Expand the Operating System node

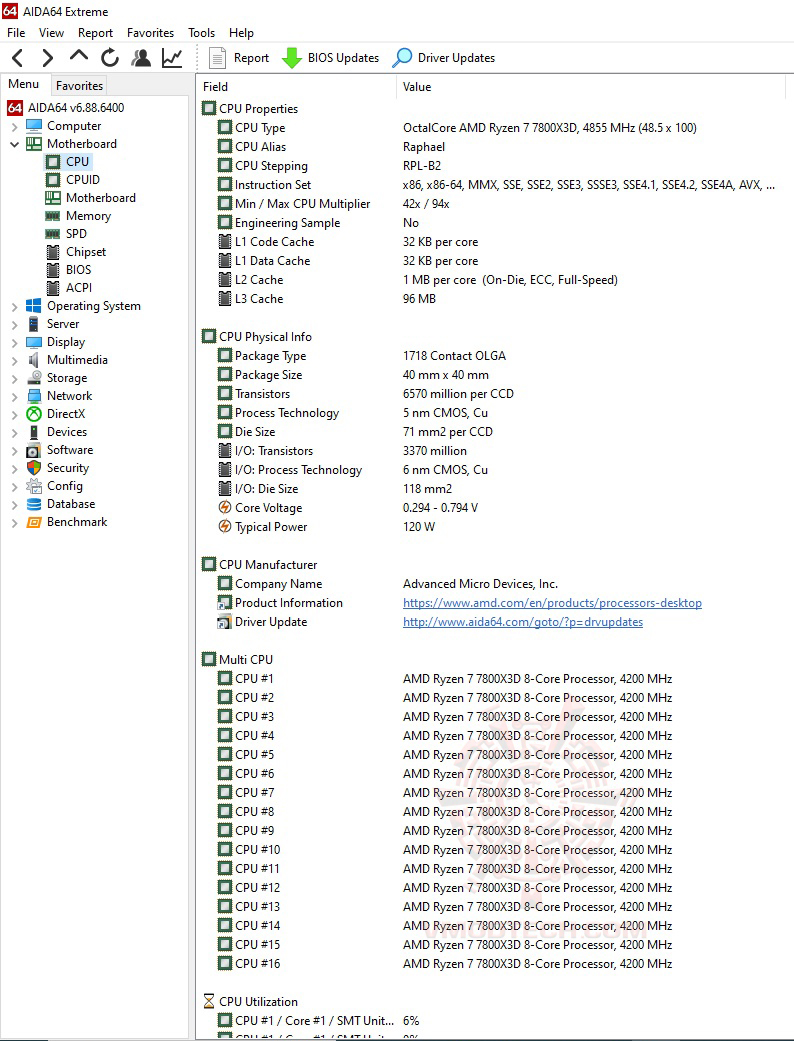pos(15,306)
